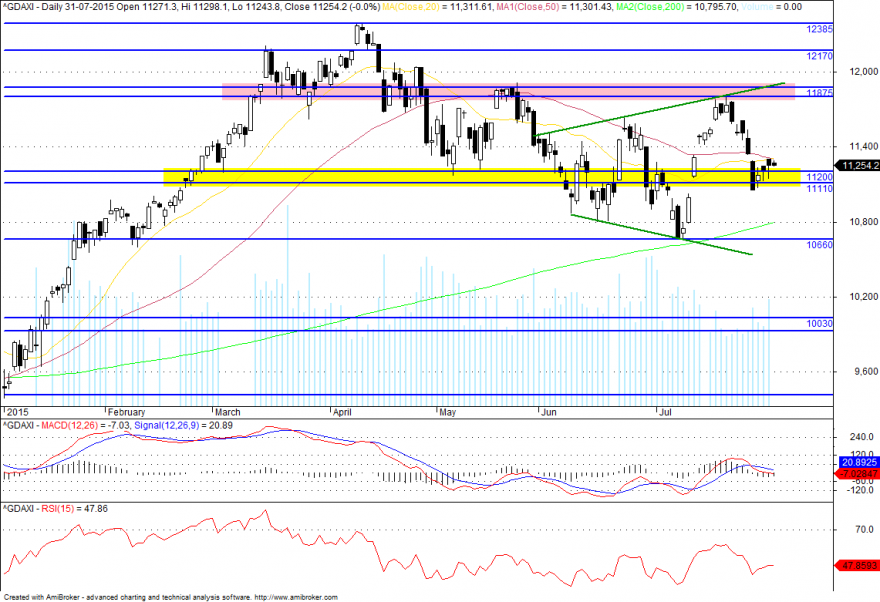
Task: Click the current price tag 11,254.2
Action: point(857,166)
